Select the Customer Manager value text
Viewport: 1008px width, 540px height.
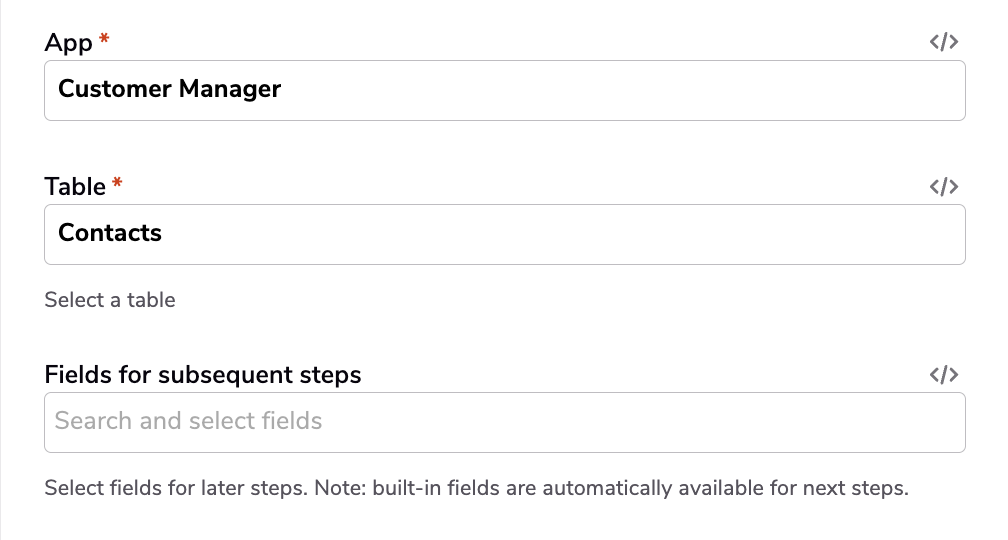pyautogui.click(x=170, y=89)
